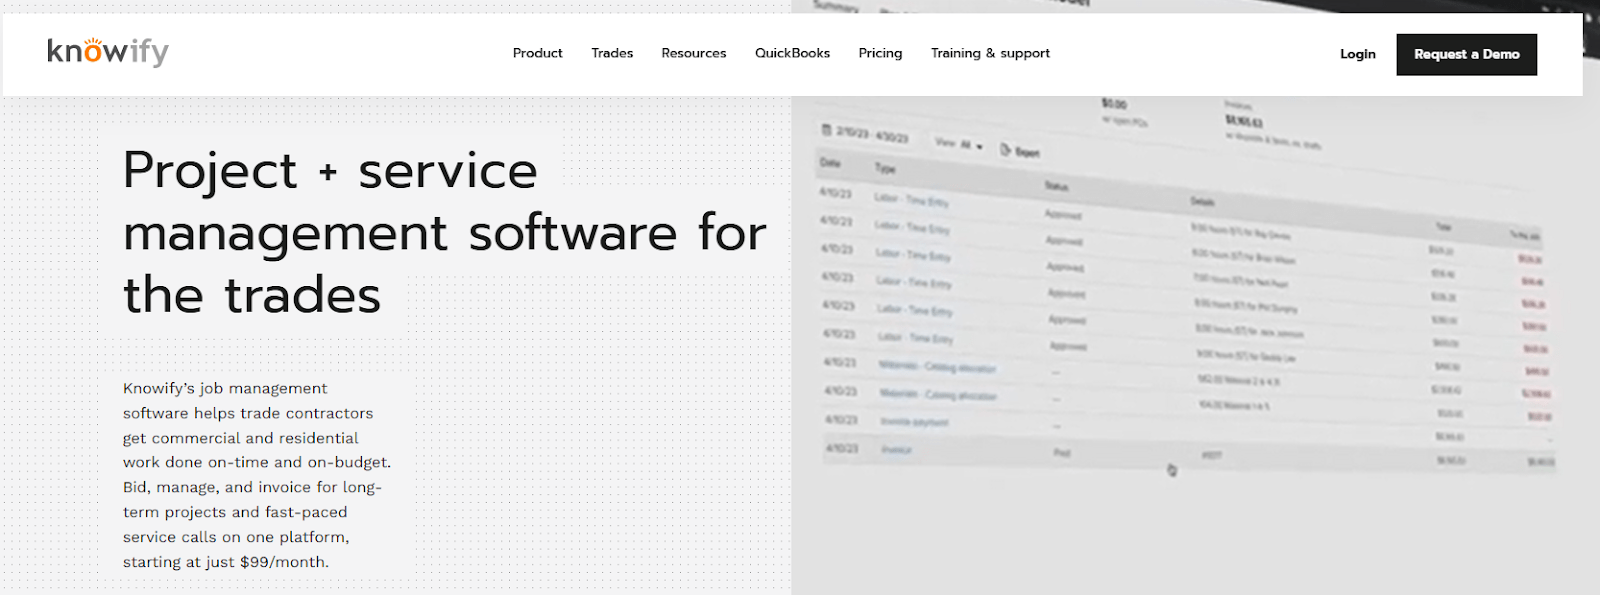
Task: Click the calendar icon beside the date range
Action: pos(826,130)
